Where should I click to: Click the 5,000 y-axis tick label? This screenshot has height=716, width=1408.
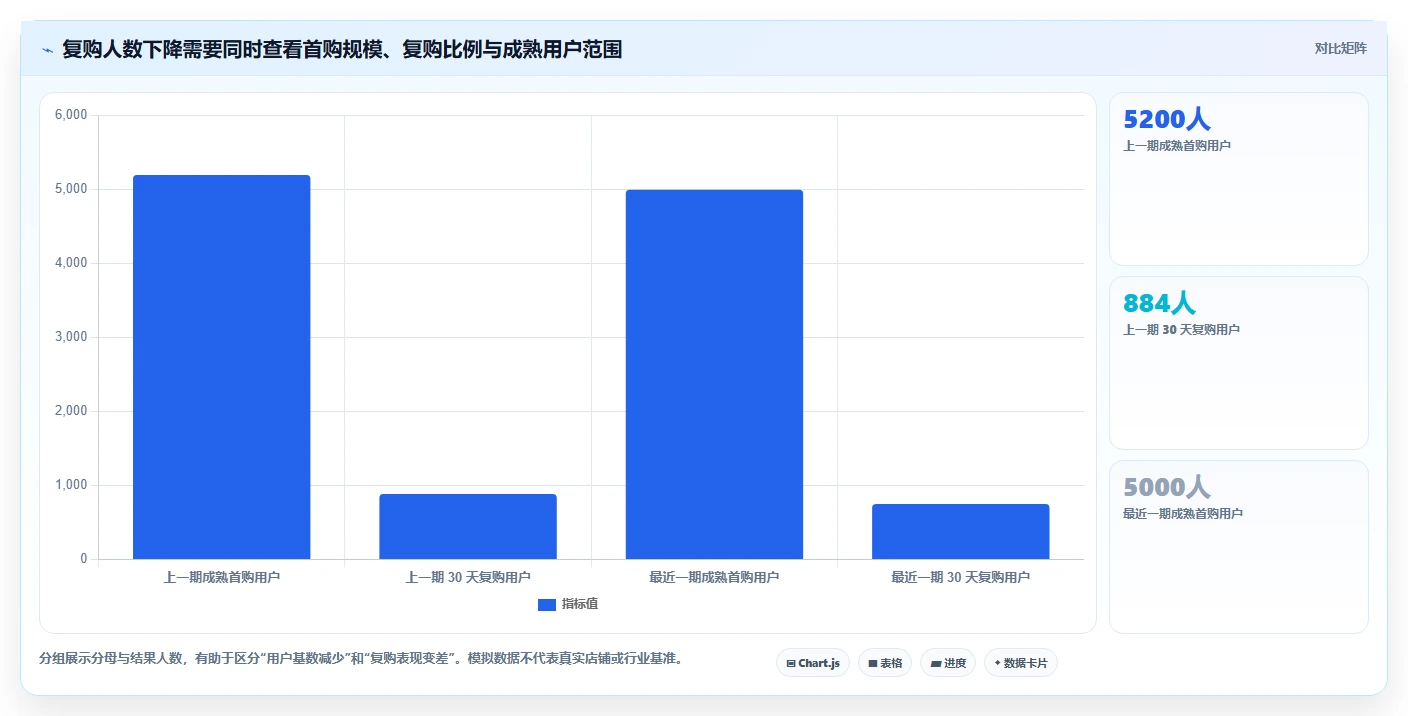71,189
